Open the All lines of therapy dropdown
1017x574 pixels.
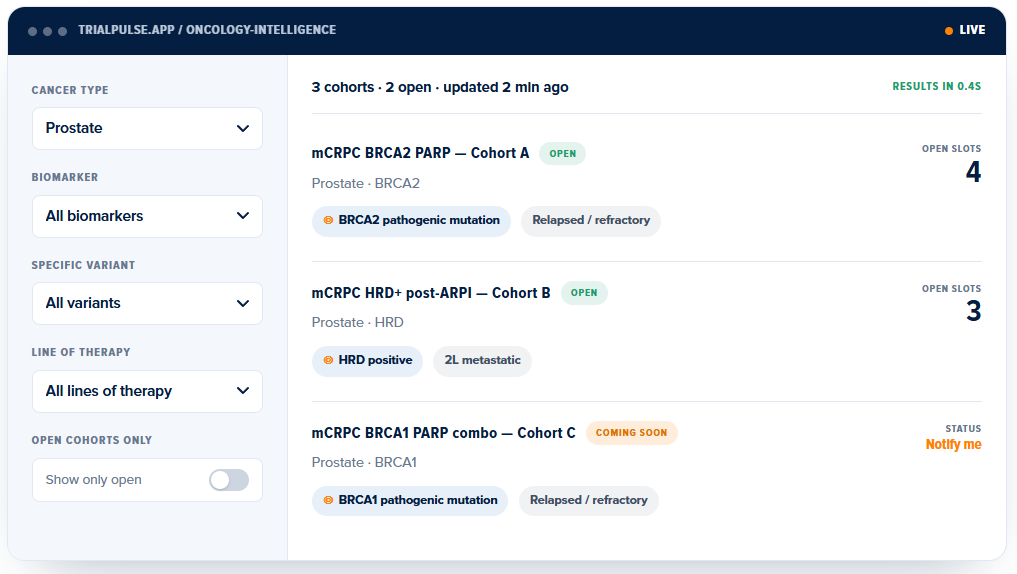coord(147,391)
